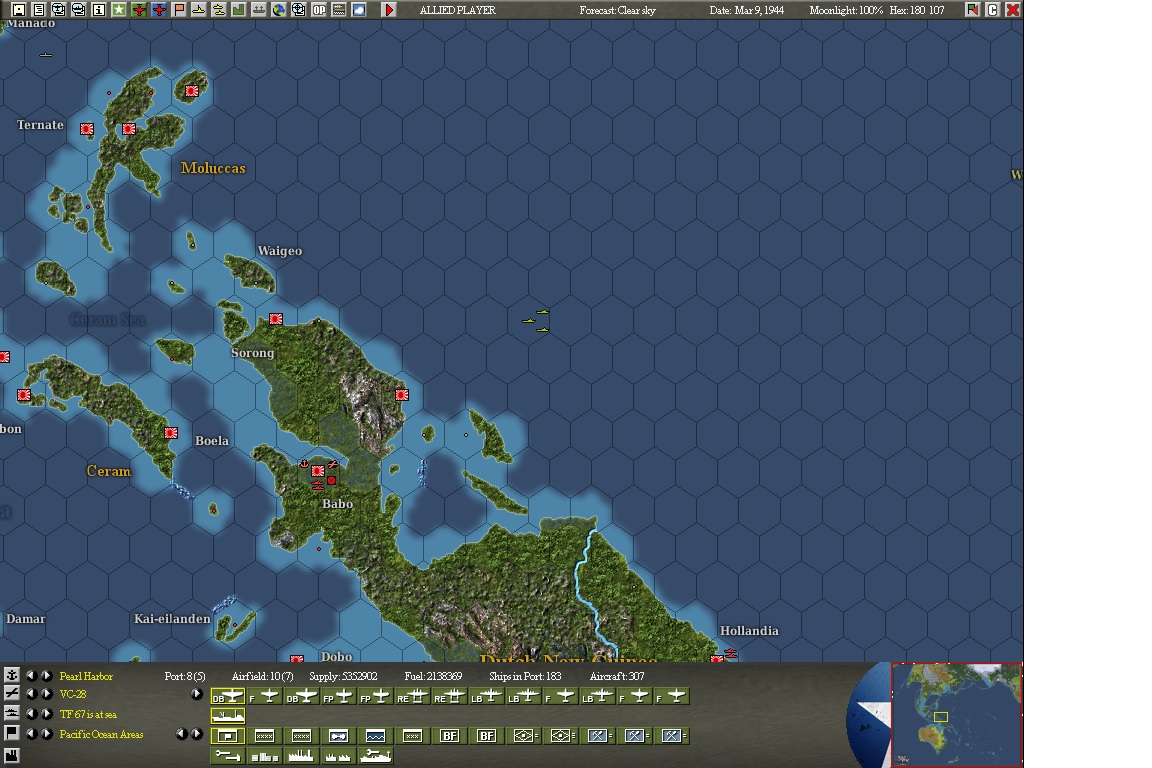
Task: Click the white star on green icon
Action: coord(119,10)
